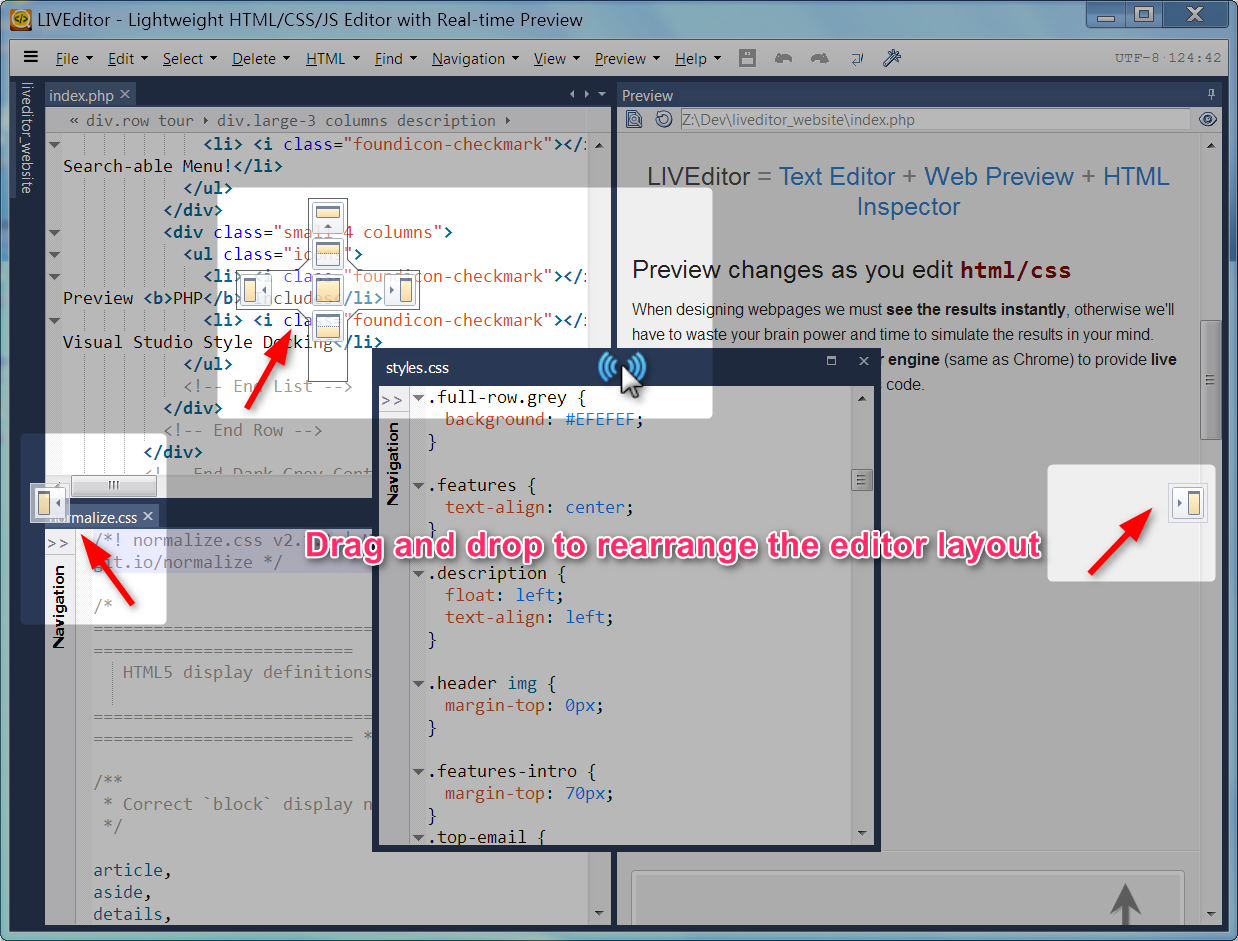Open the hamburger main menu

click(31, 58)
